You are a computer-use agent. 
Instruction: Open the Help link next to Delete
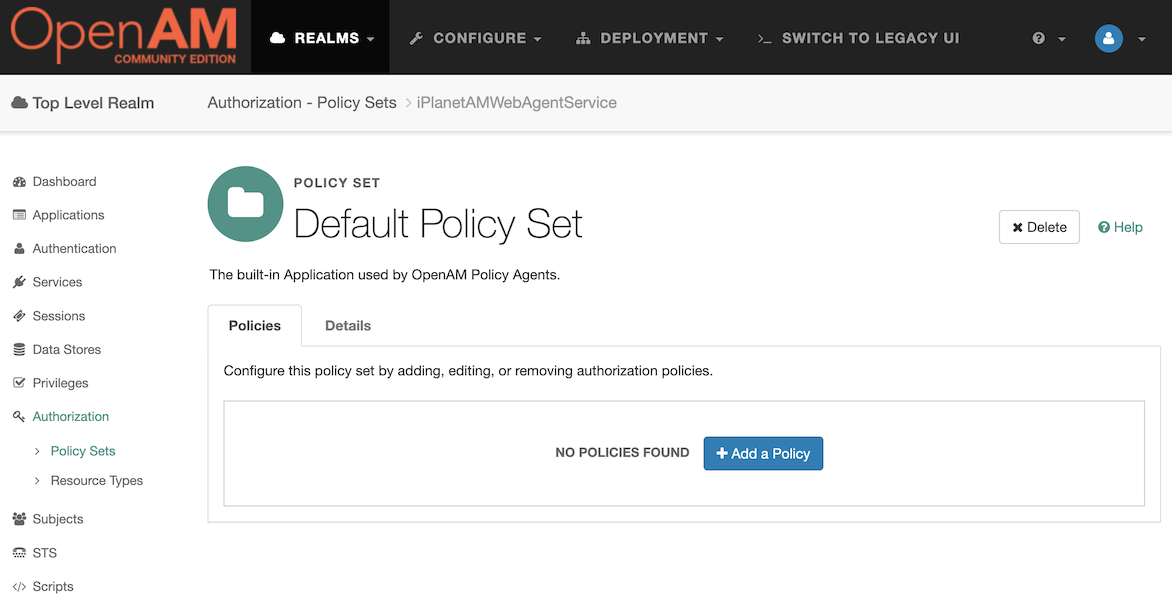click(1120, 227)
